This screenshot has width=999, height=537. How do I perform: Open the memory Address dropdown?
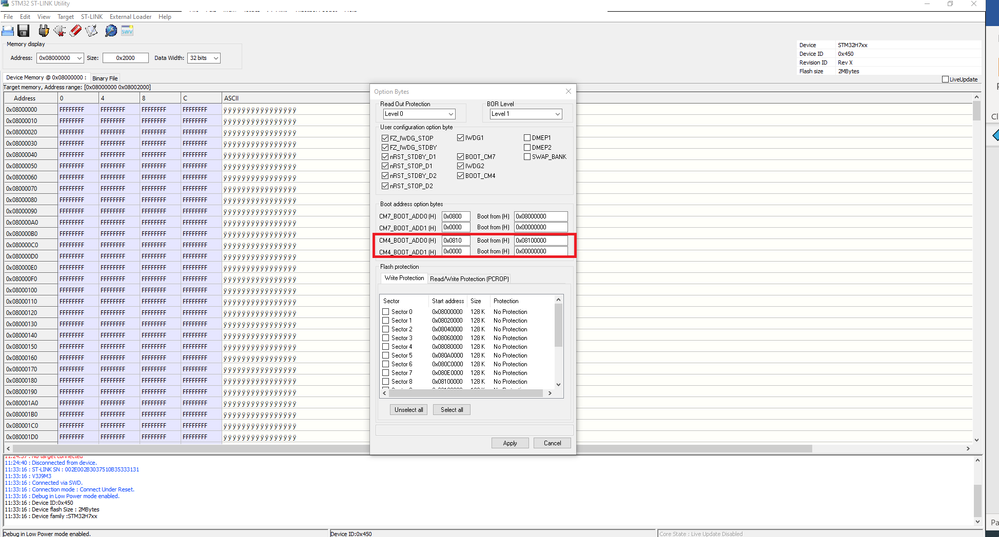60,58
